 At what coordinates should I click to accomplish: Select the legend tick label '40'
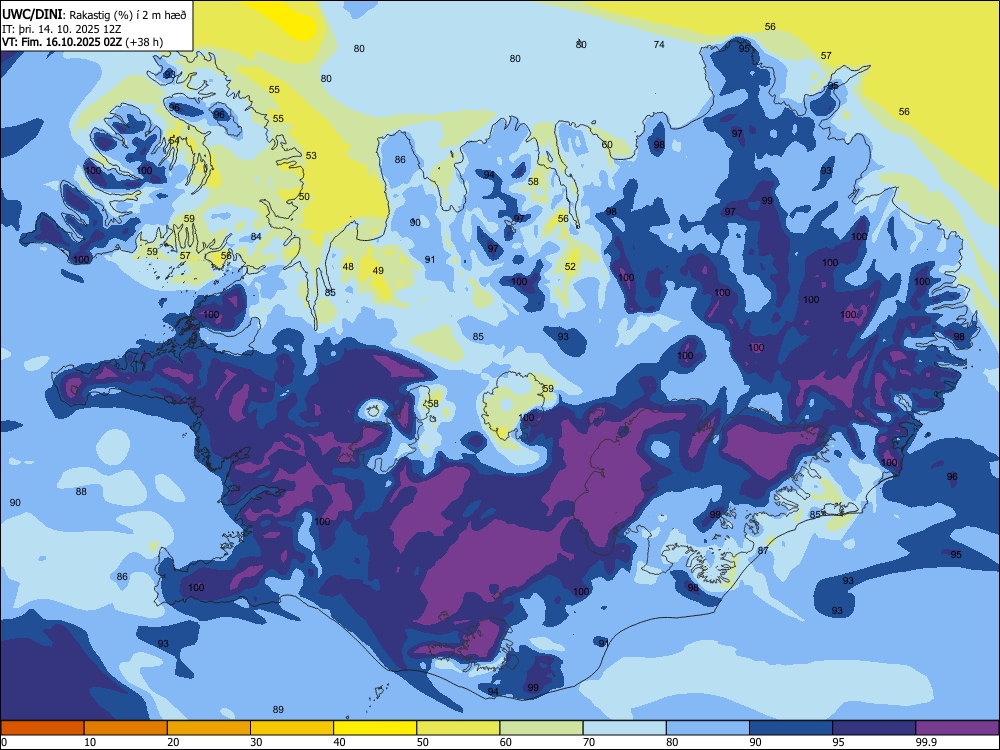(x=339, y=742)
